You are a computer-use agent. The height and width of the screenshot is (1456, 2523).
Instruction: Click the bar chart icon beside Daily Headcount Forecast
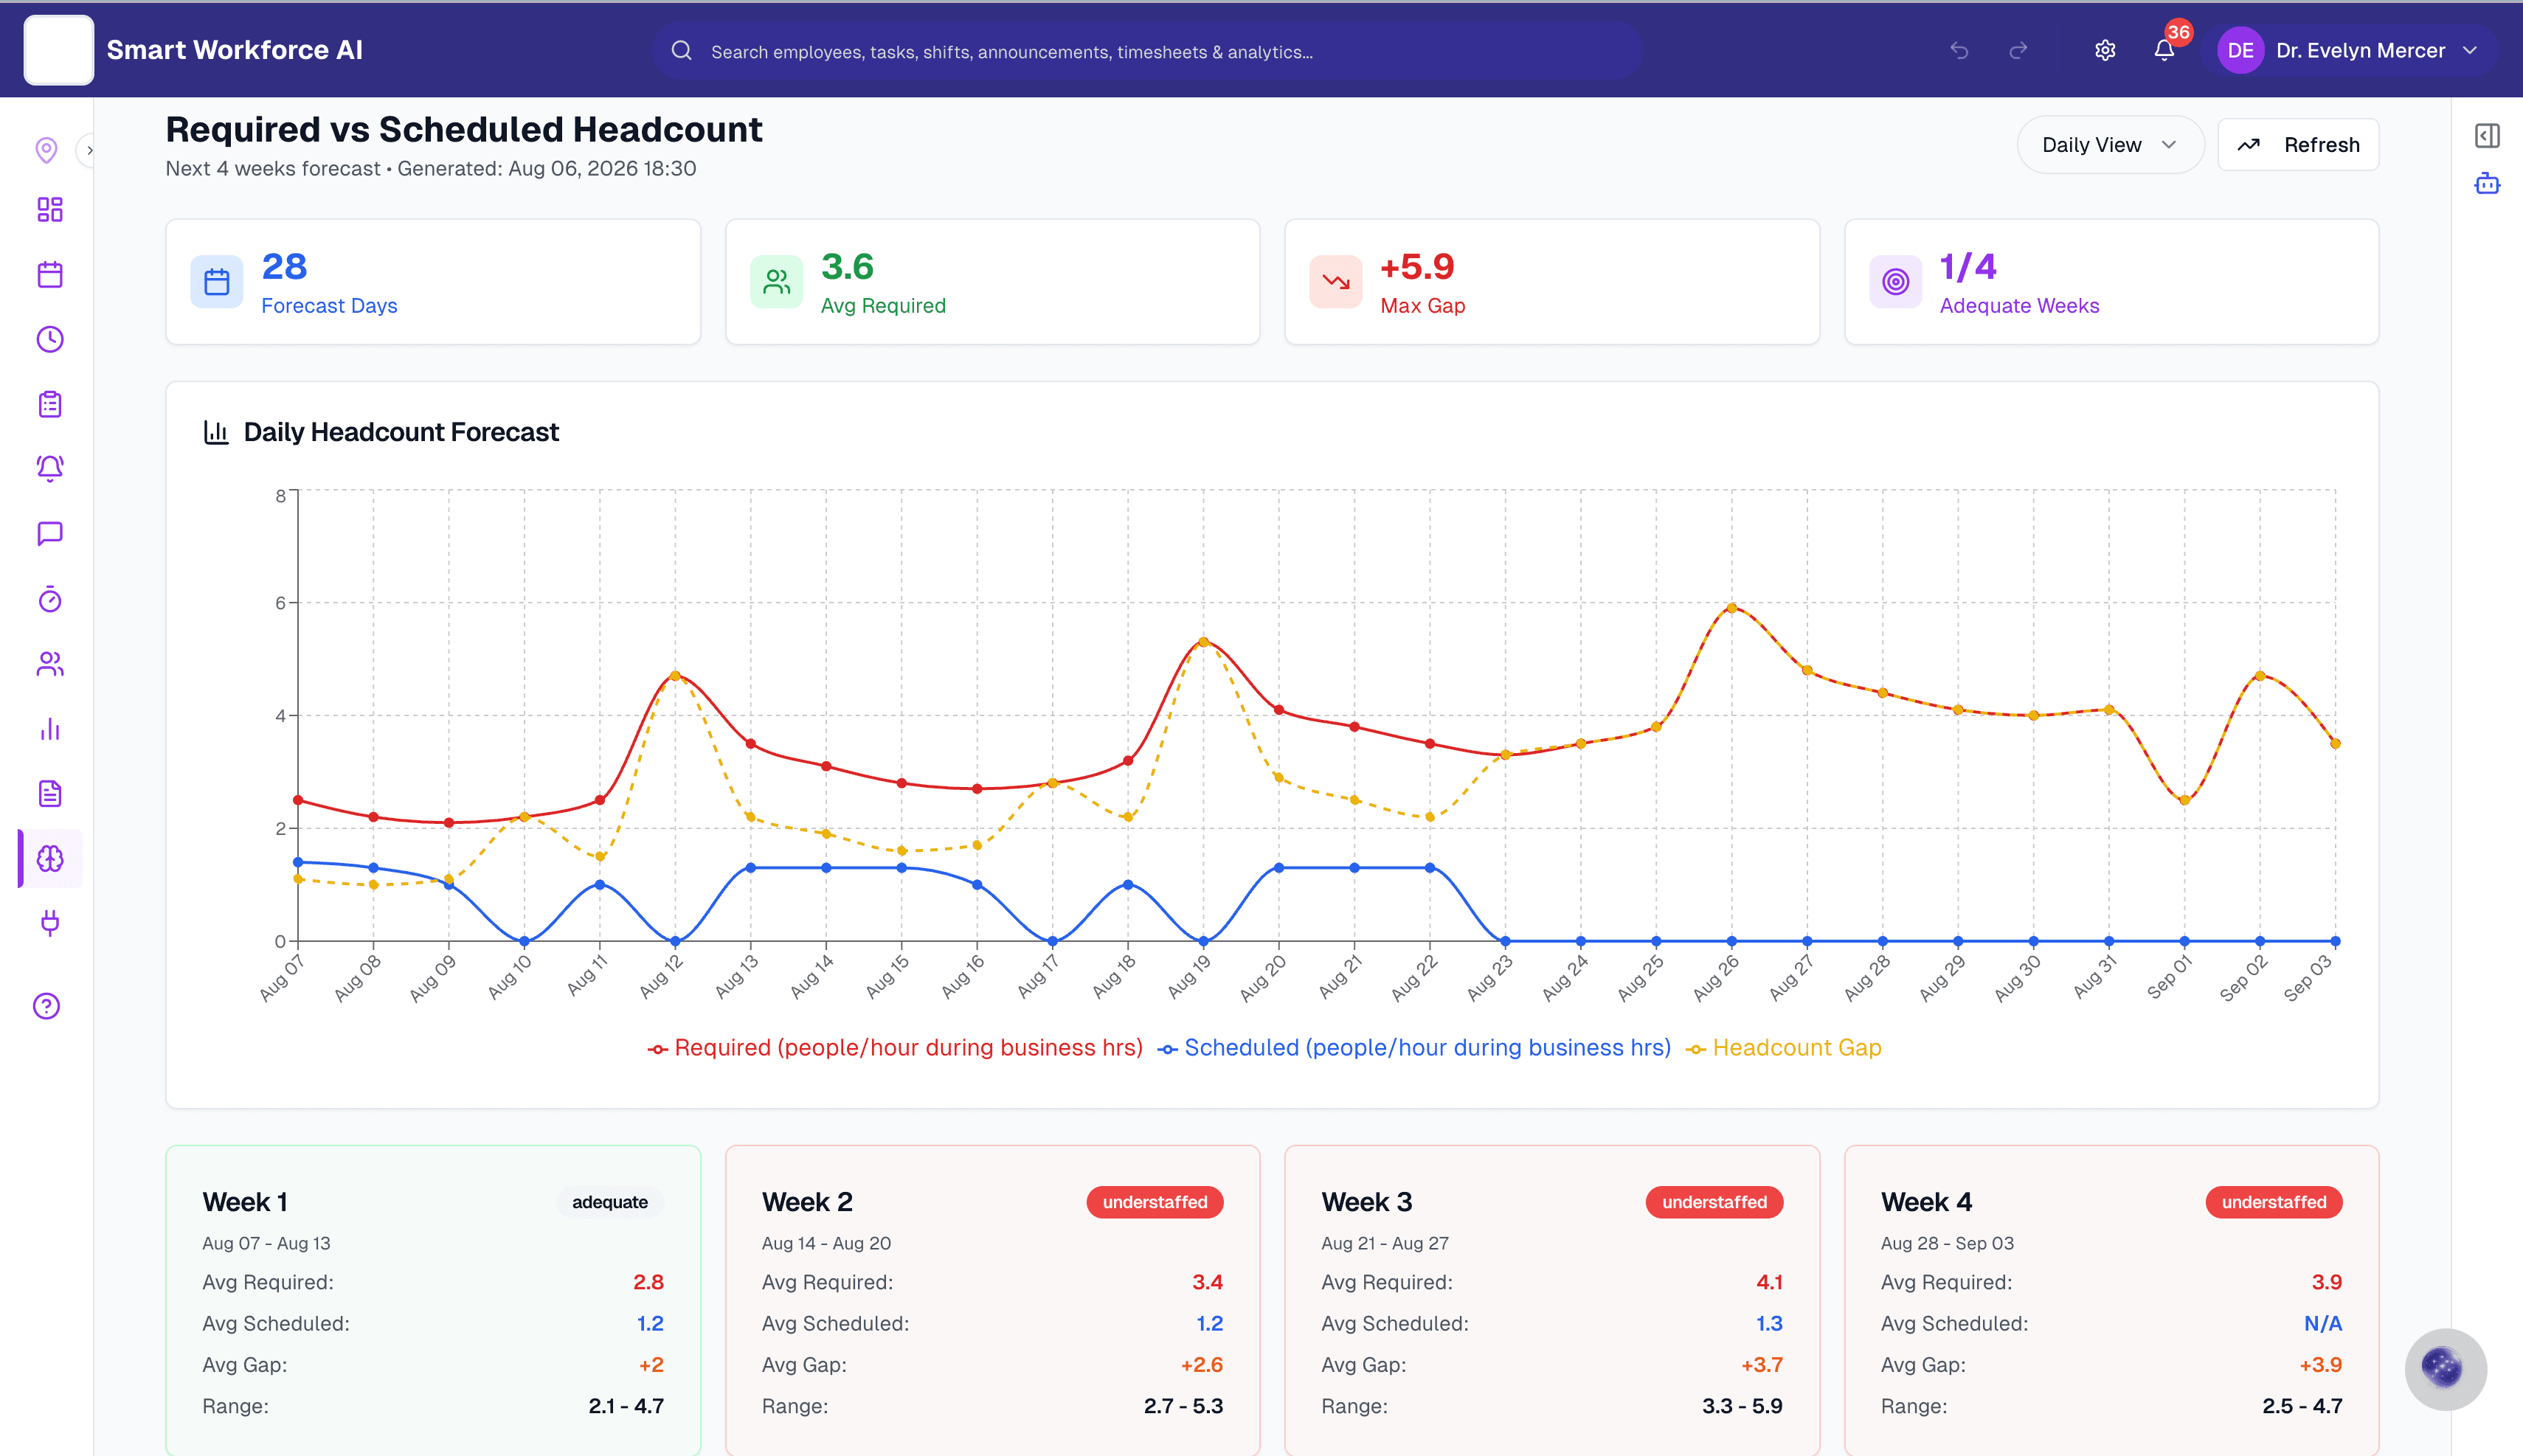pyautogui.click(x=216, y=432)
